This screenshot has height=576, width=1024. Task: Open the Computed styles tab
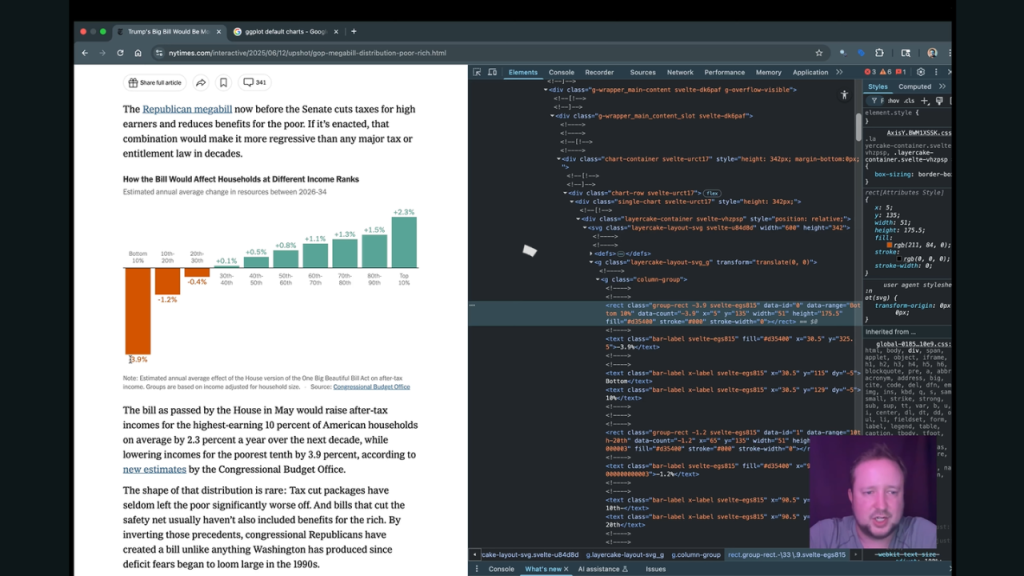915,86
